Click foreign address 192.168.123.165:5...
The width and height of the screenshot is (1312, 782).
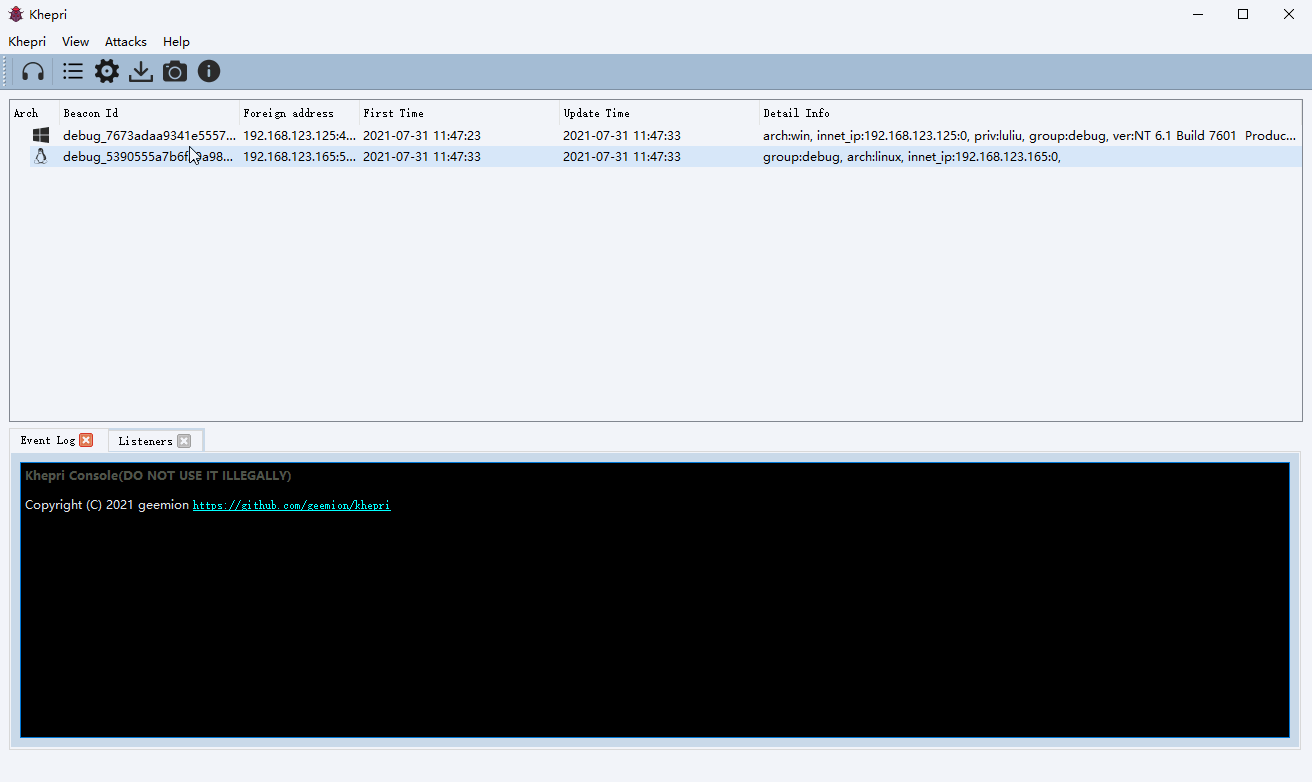tap(299, 156)
